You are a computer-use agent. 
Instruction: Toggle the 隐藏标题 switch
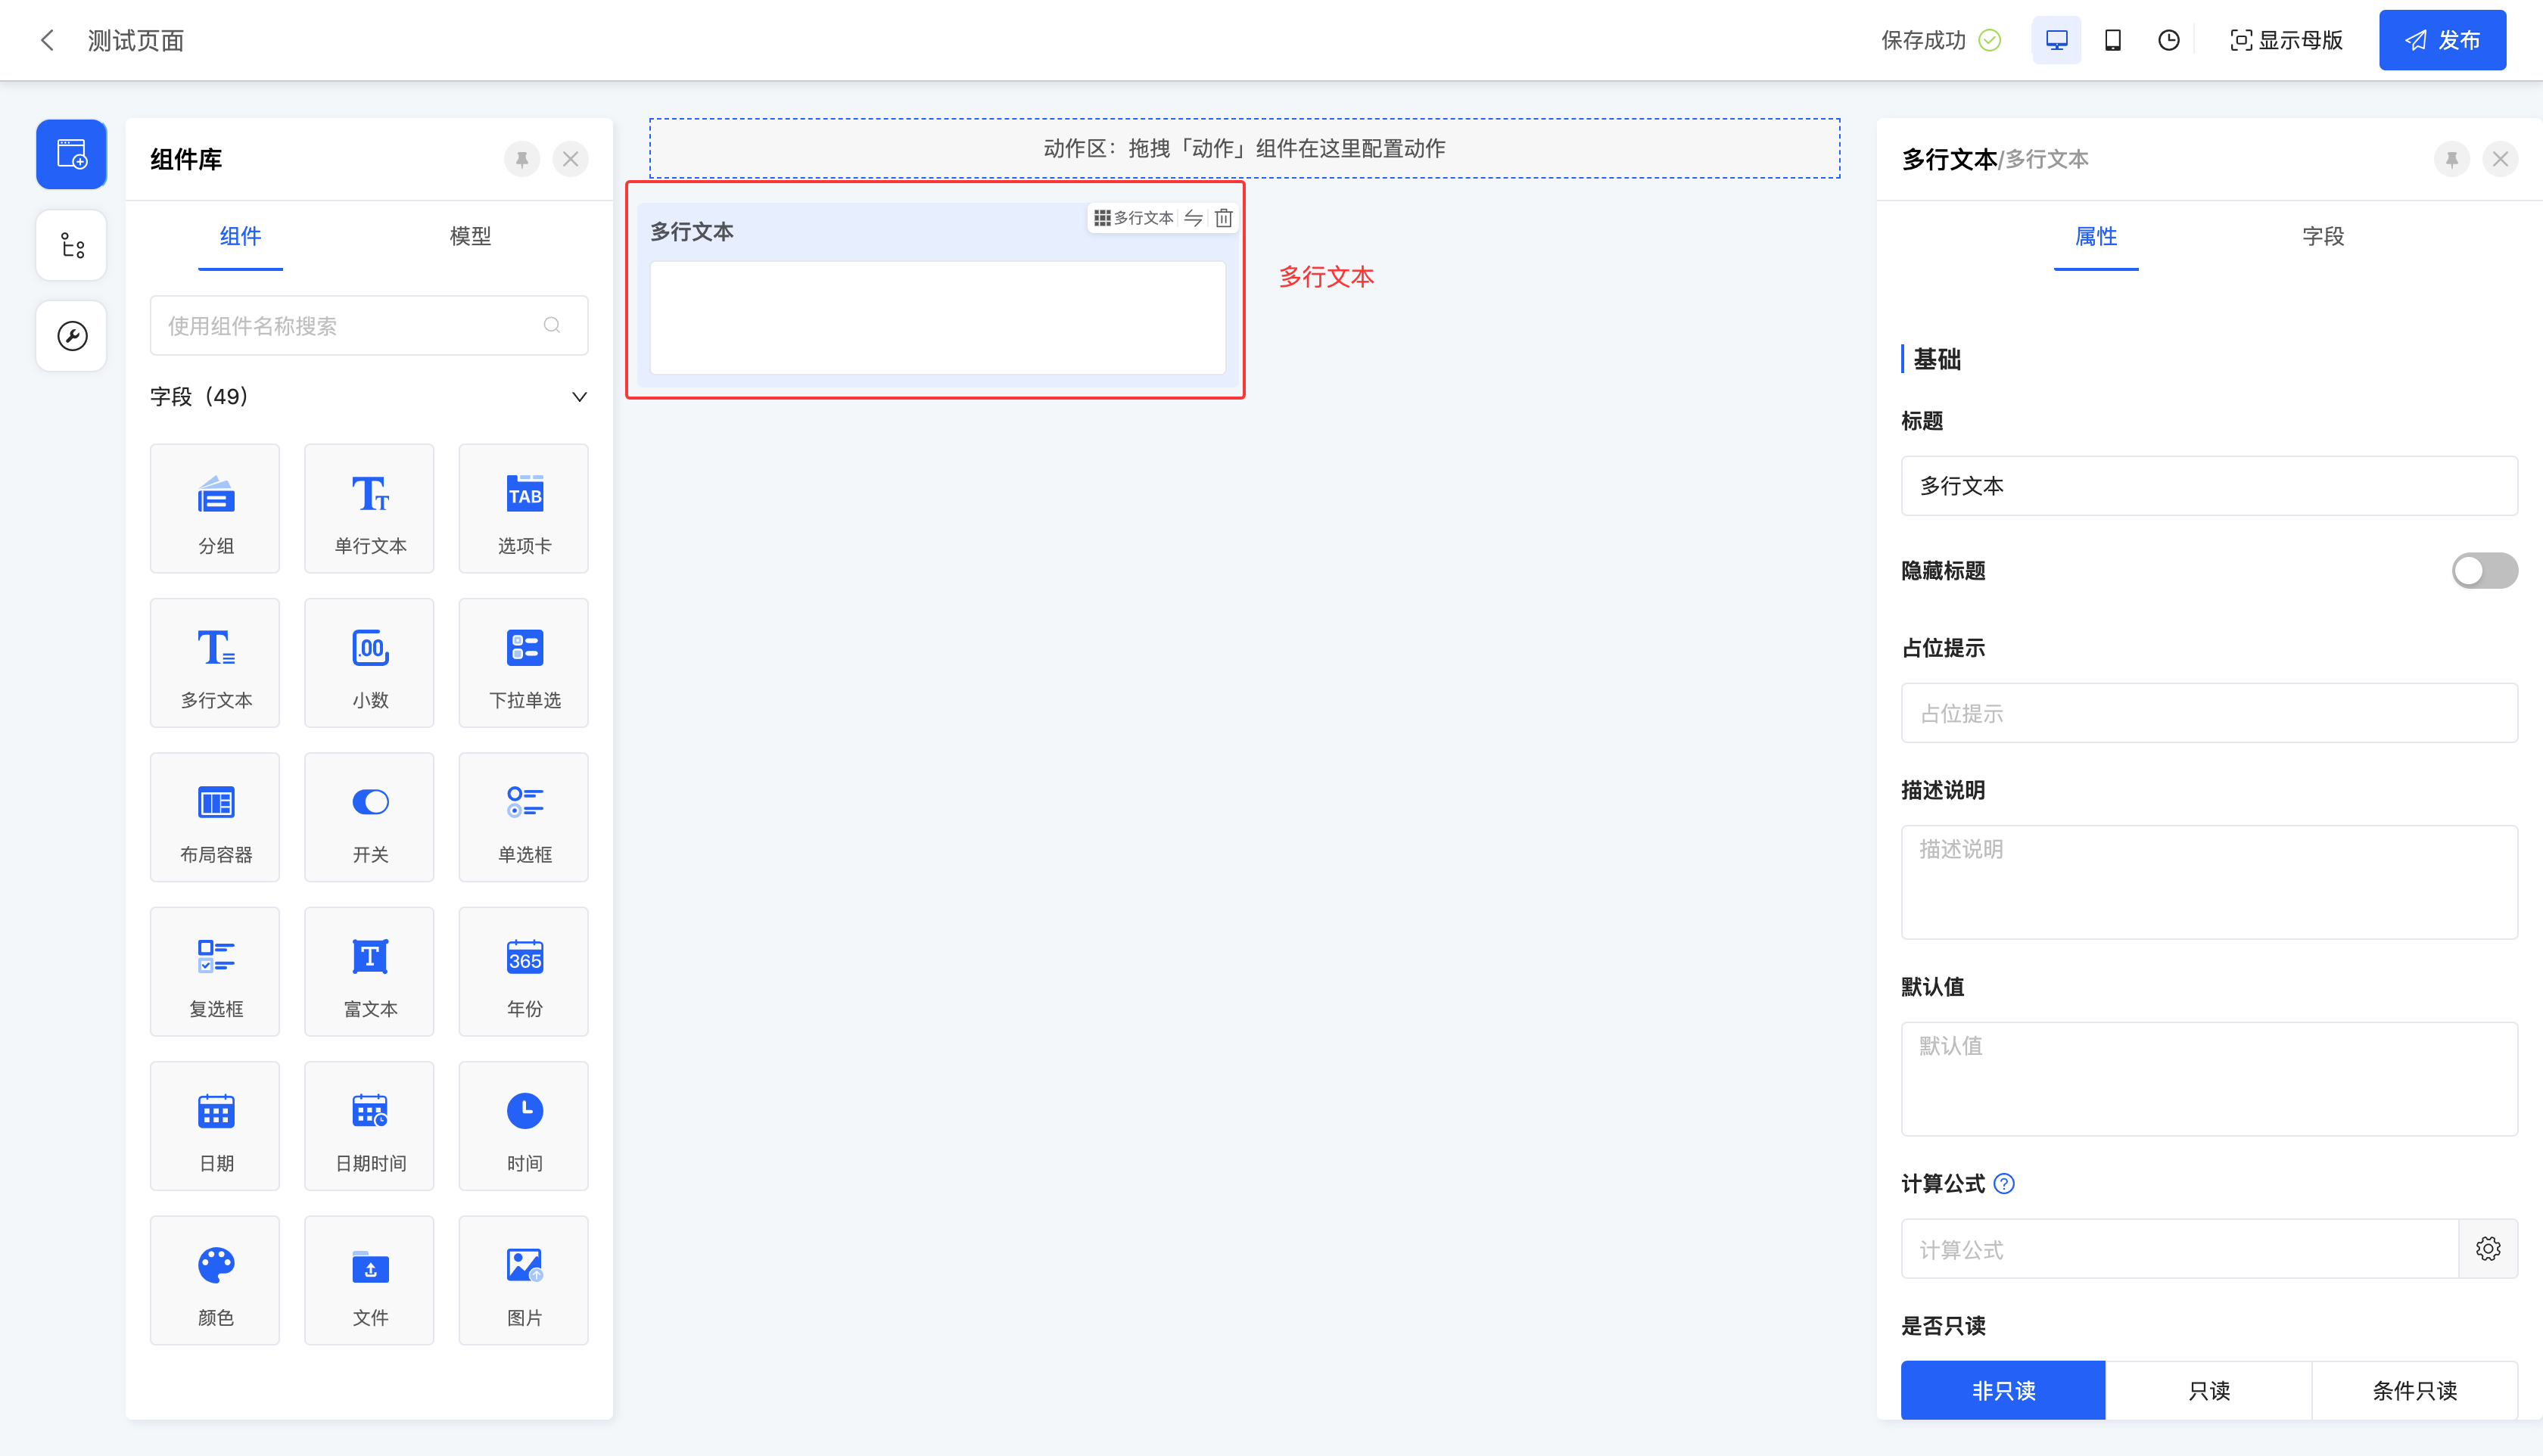[x=2483, y=570]
